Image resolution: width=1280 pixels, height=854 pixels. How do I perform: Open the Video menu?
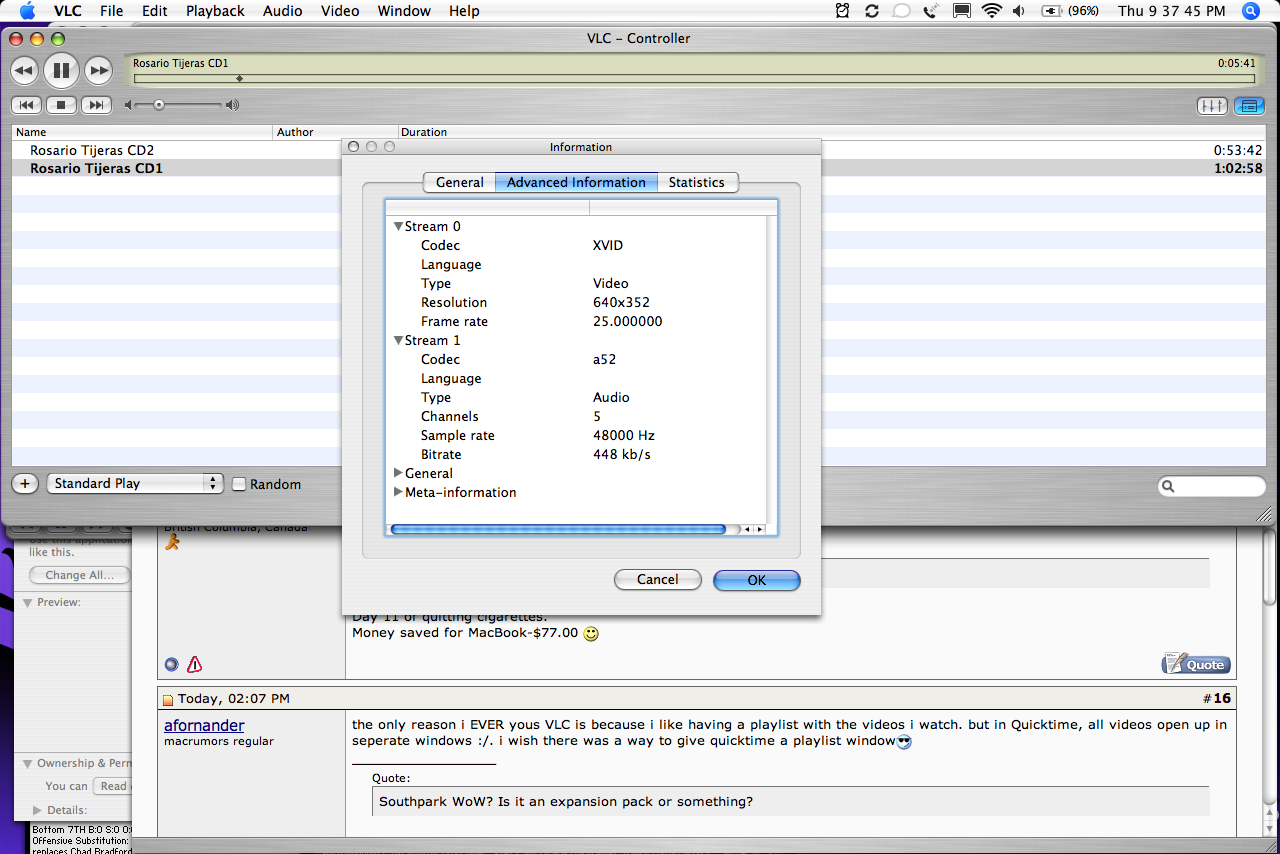coord(340,11)
